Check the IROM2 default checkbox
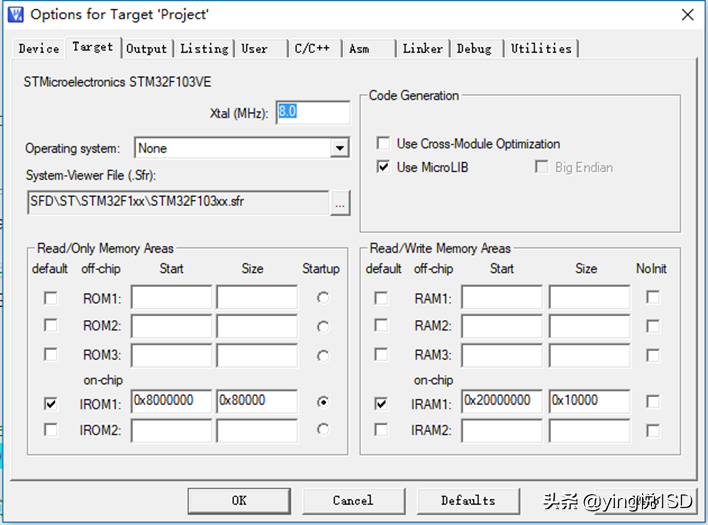Image resolution: width=708 pixels, height=525 pixels. 51,430
